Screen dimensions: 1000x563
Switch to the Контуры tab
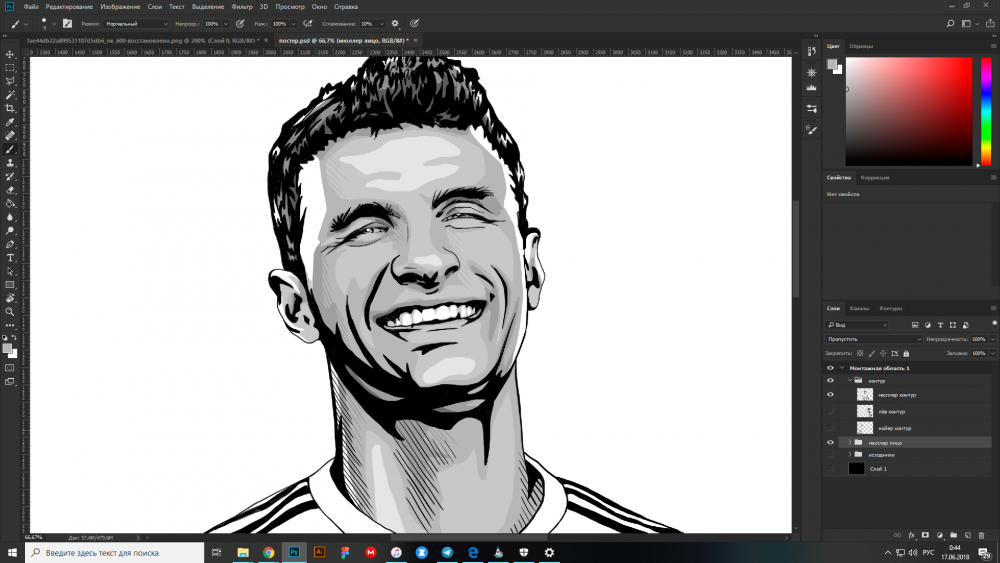(x=890, y=308)
